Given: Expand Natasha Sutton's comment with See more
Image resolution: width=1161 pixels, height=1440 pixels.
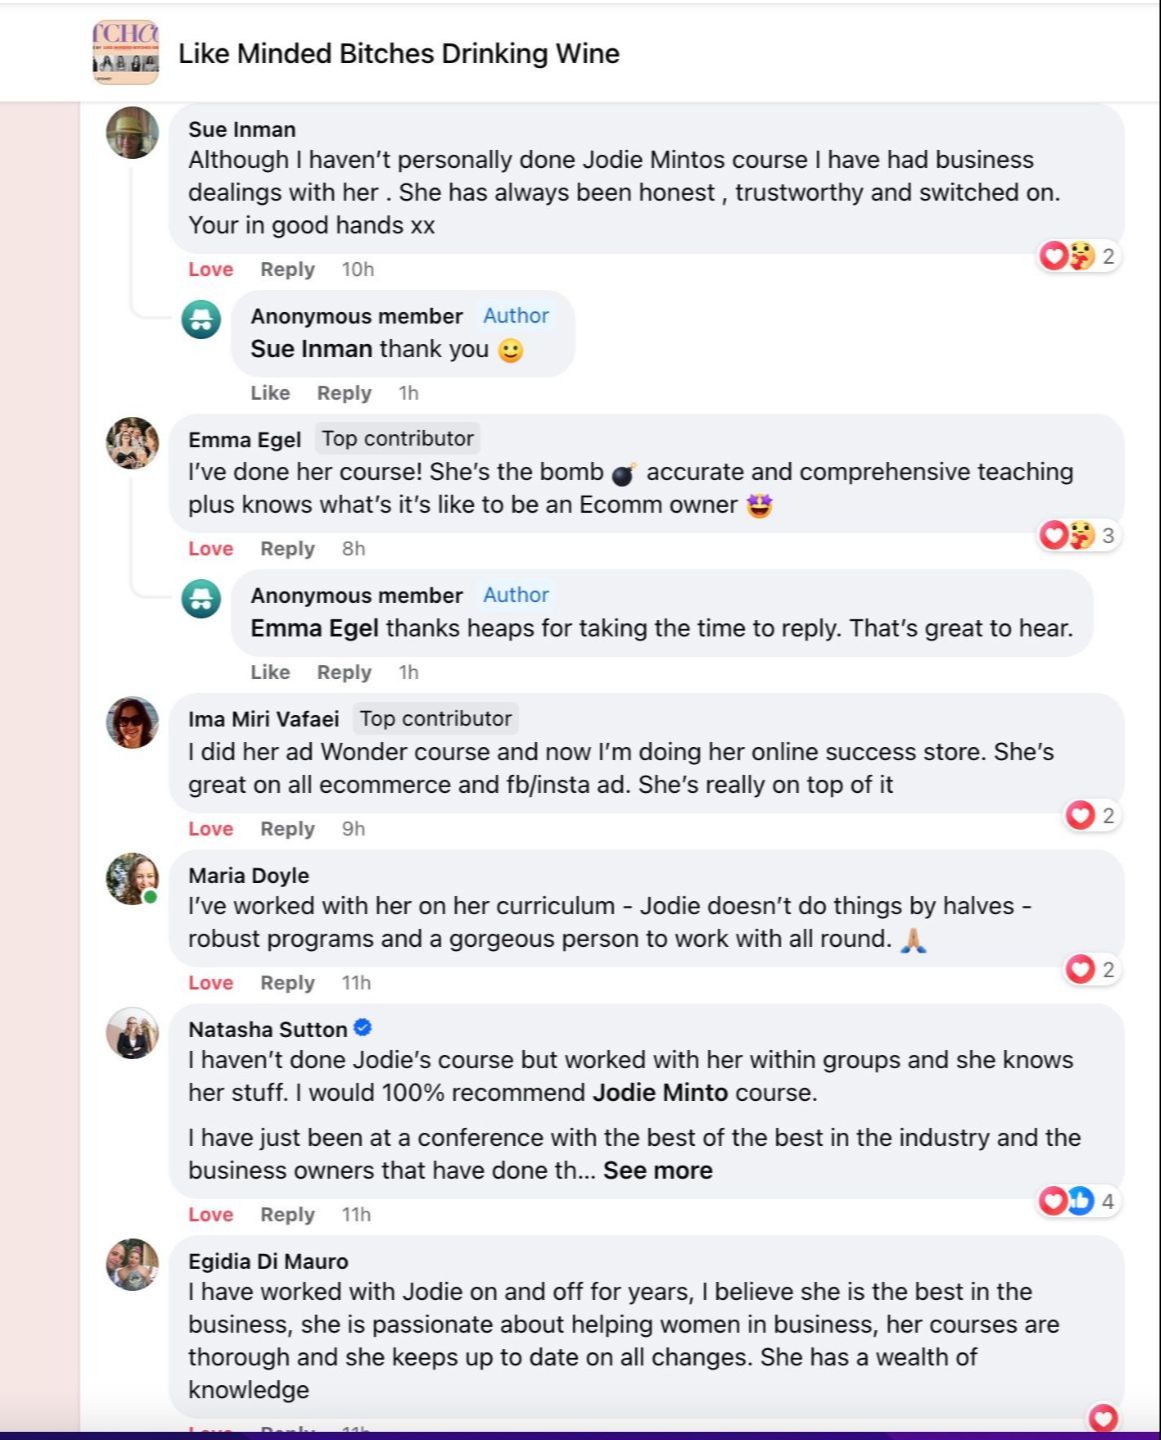Looking at the screenshot, I should tap(657, 1170).
